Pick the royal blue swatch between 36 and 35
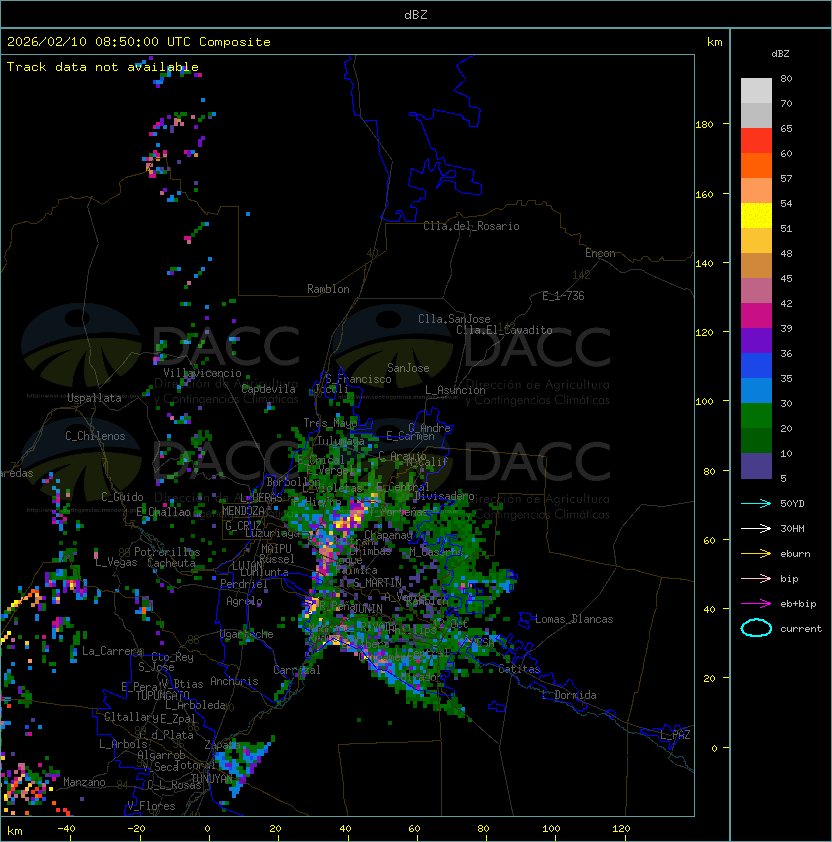Viewport: 832px width, 842px height. click(x=756, y=366)
